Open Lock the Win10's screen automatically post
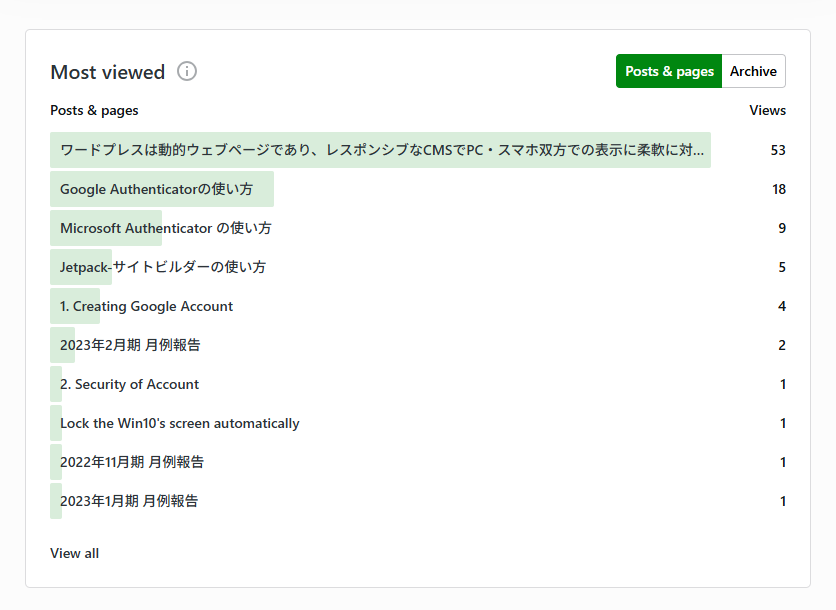This screenshot has width=836, height=610. pos(179,423)
